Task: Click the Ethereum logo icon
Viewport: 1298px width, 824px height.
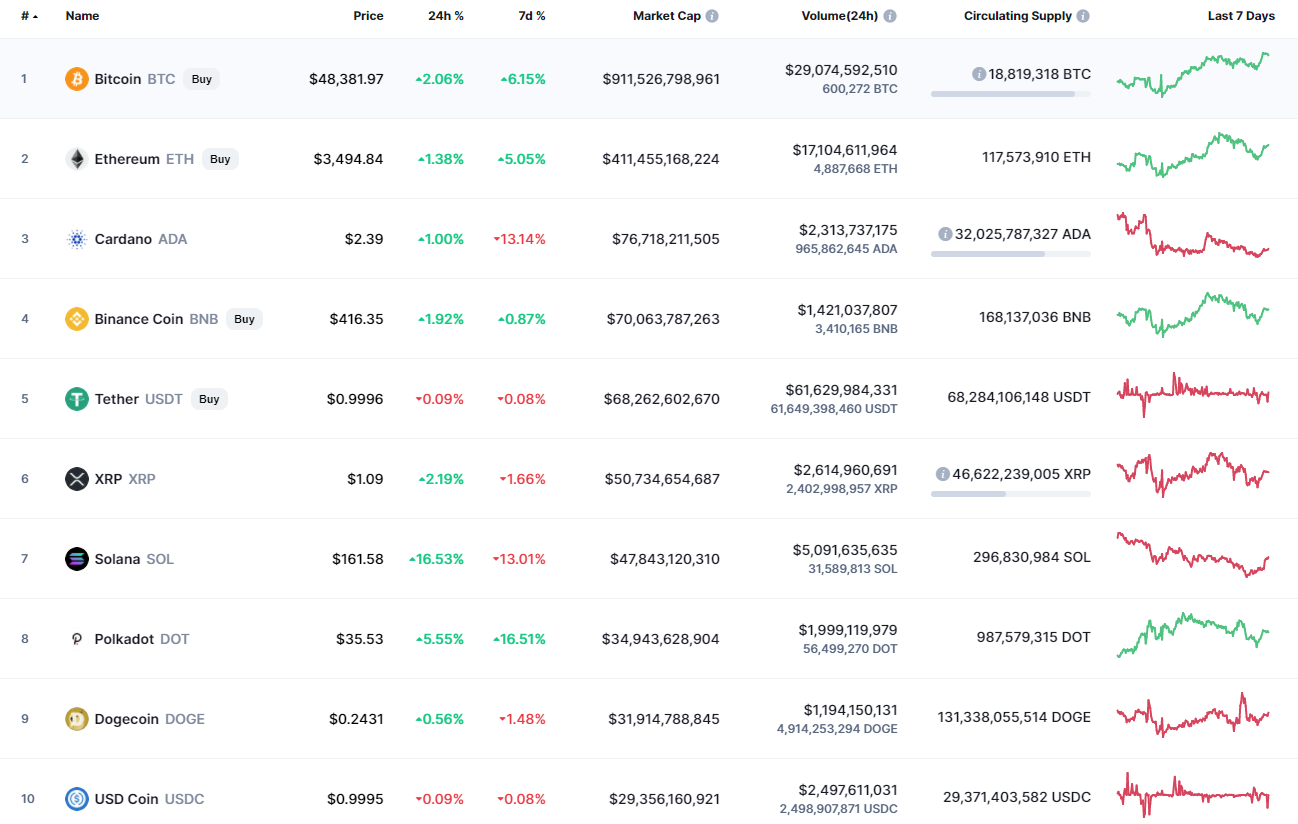Action: coord(77,159)
